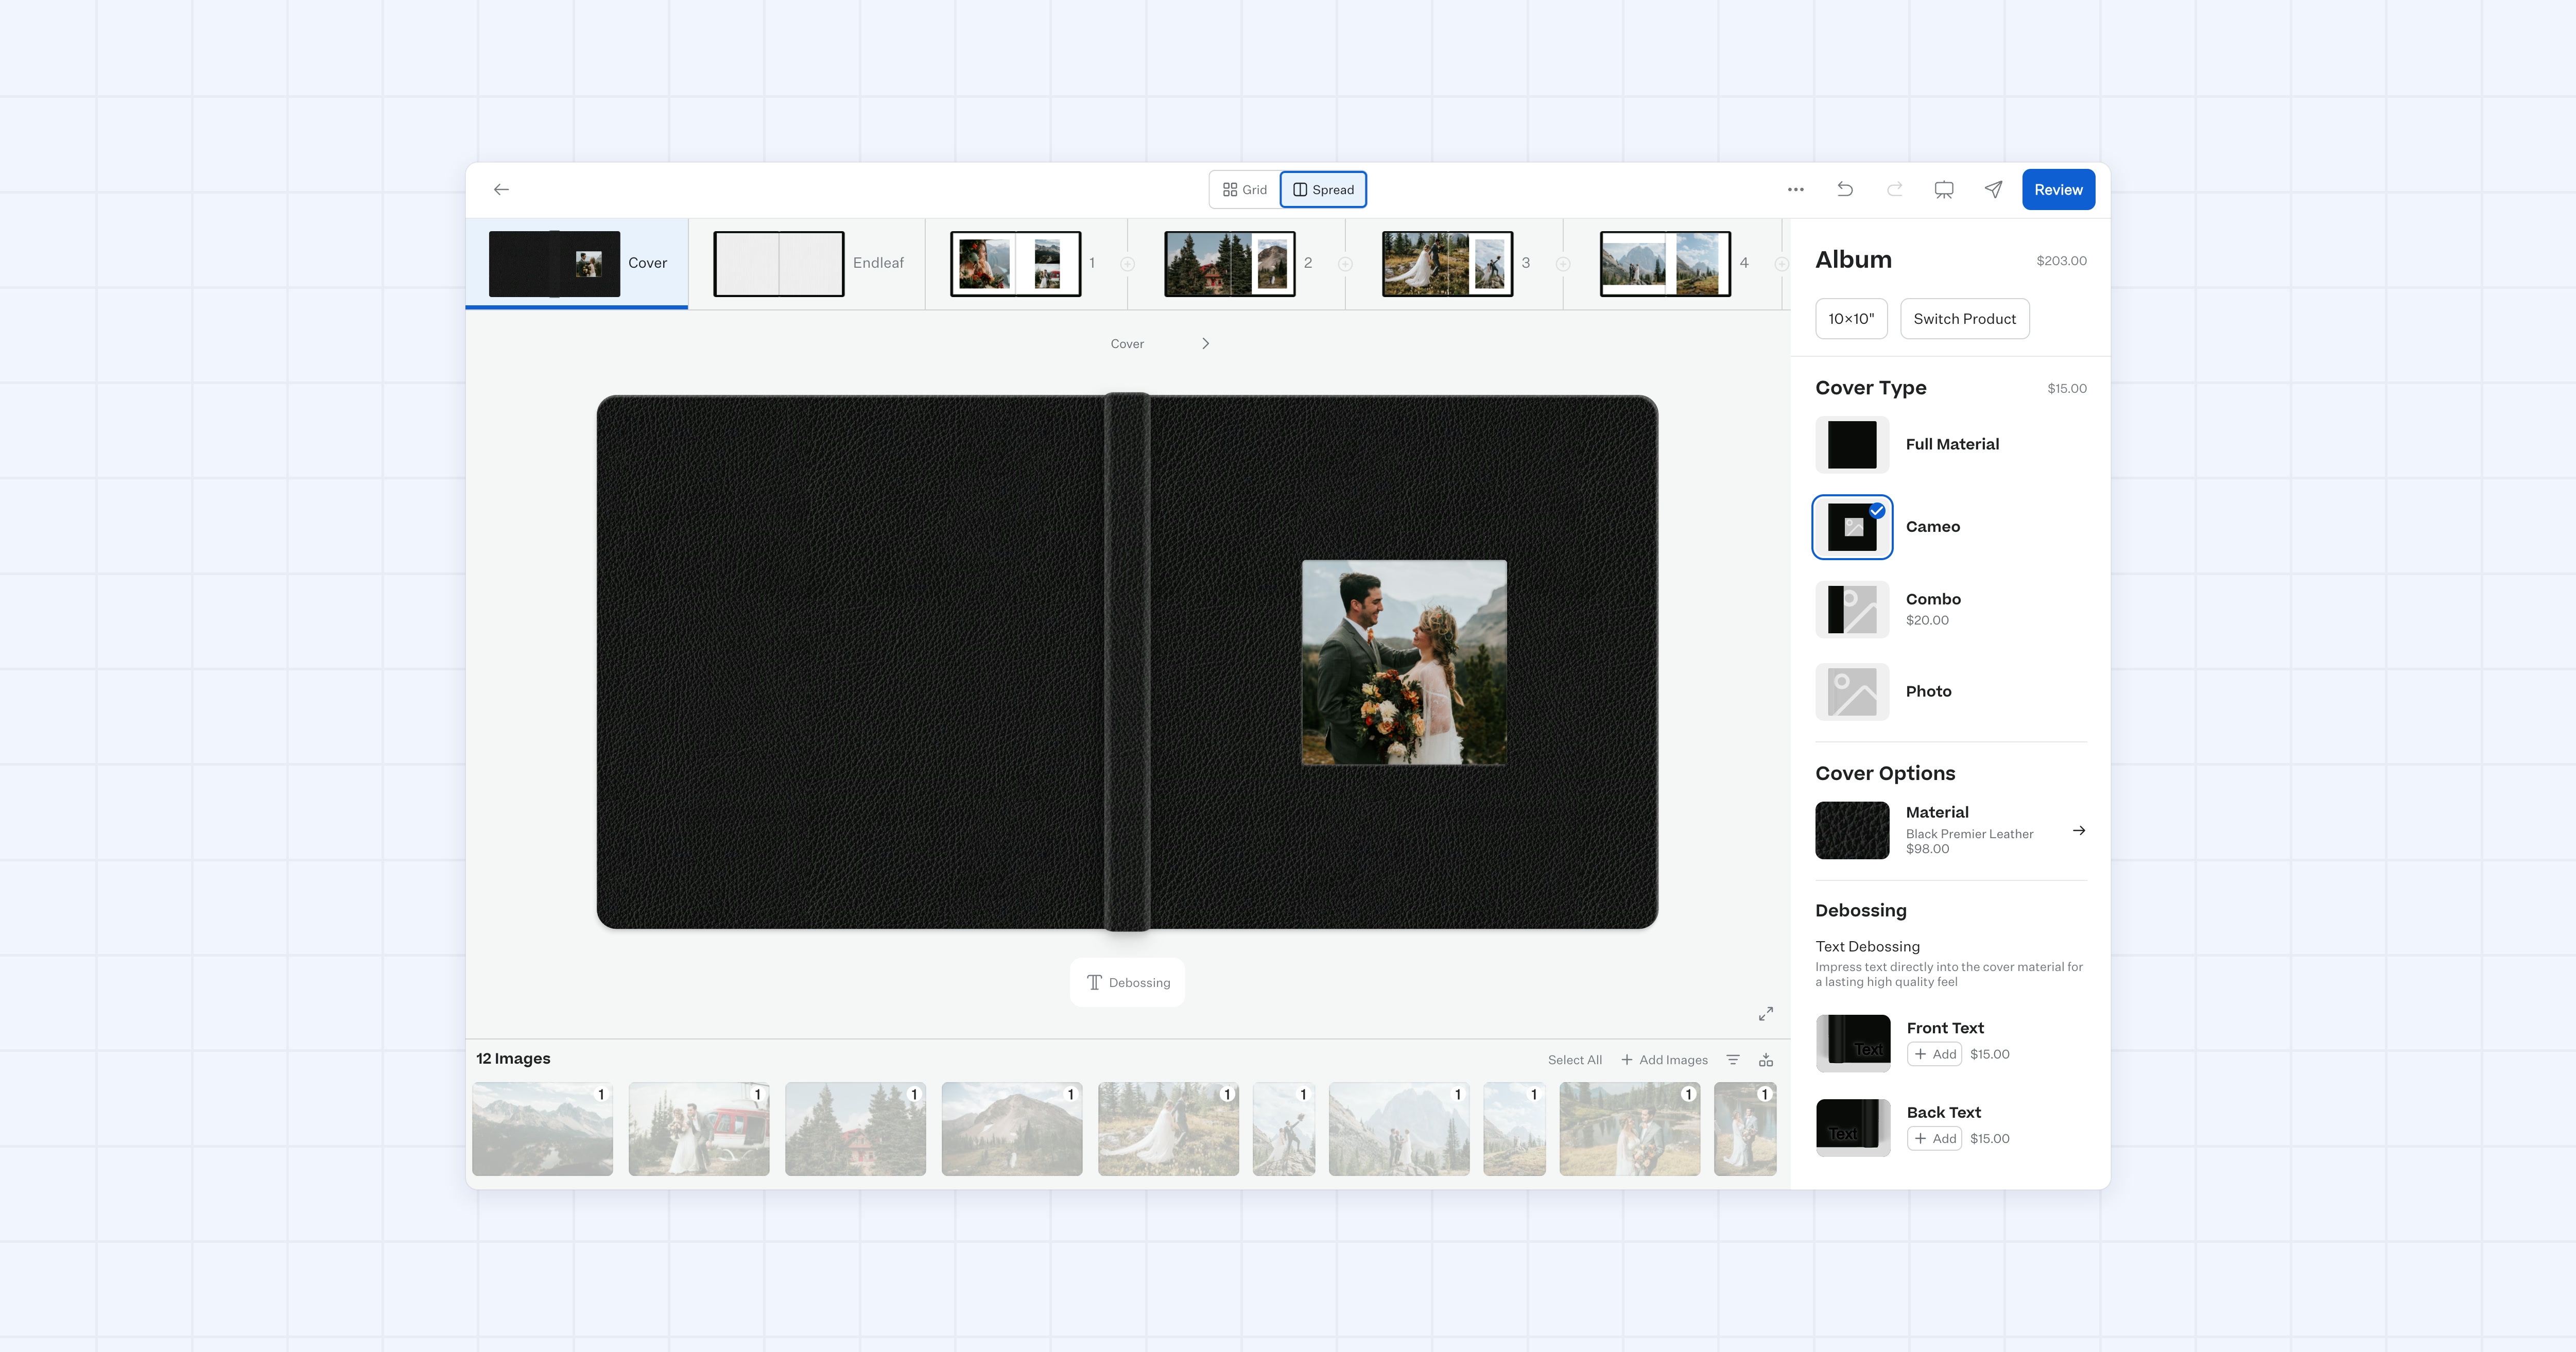Click the sort images filter icon
This screenshot has height=1352, width=2576.
click(1733, 1060)
